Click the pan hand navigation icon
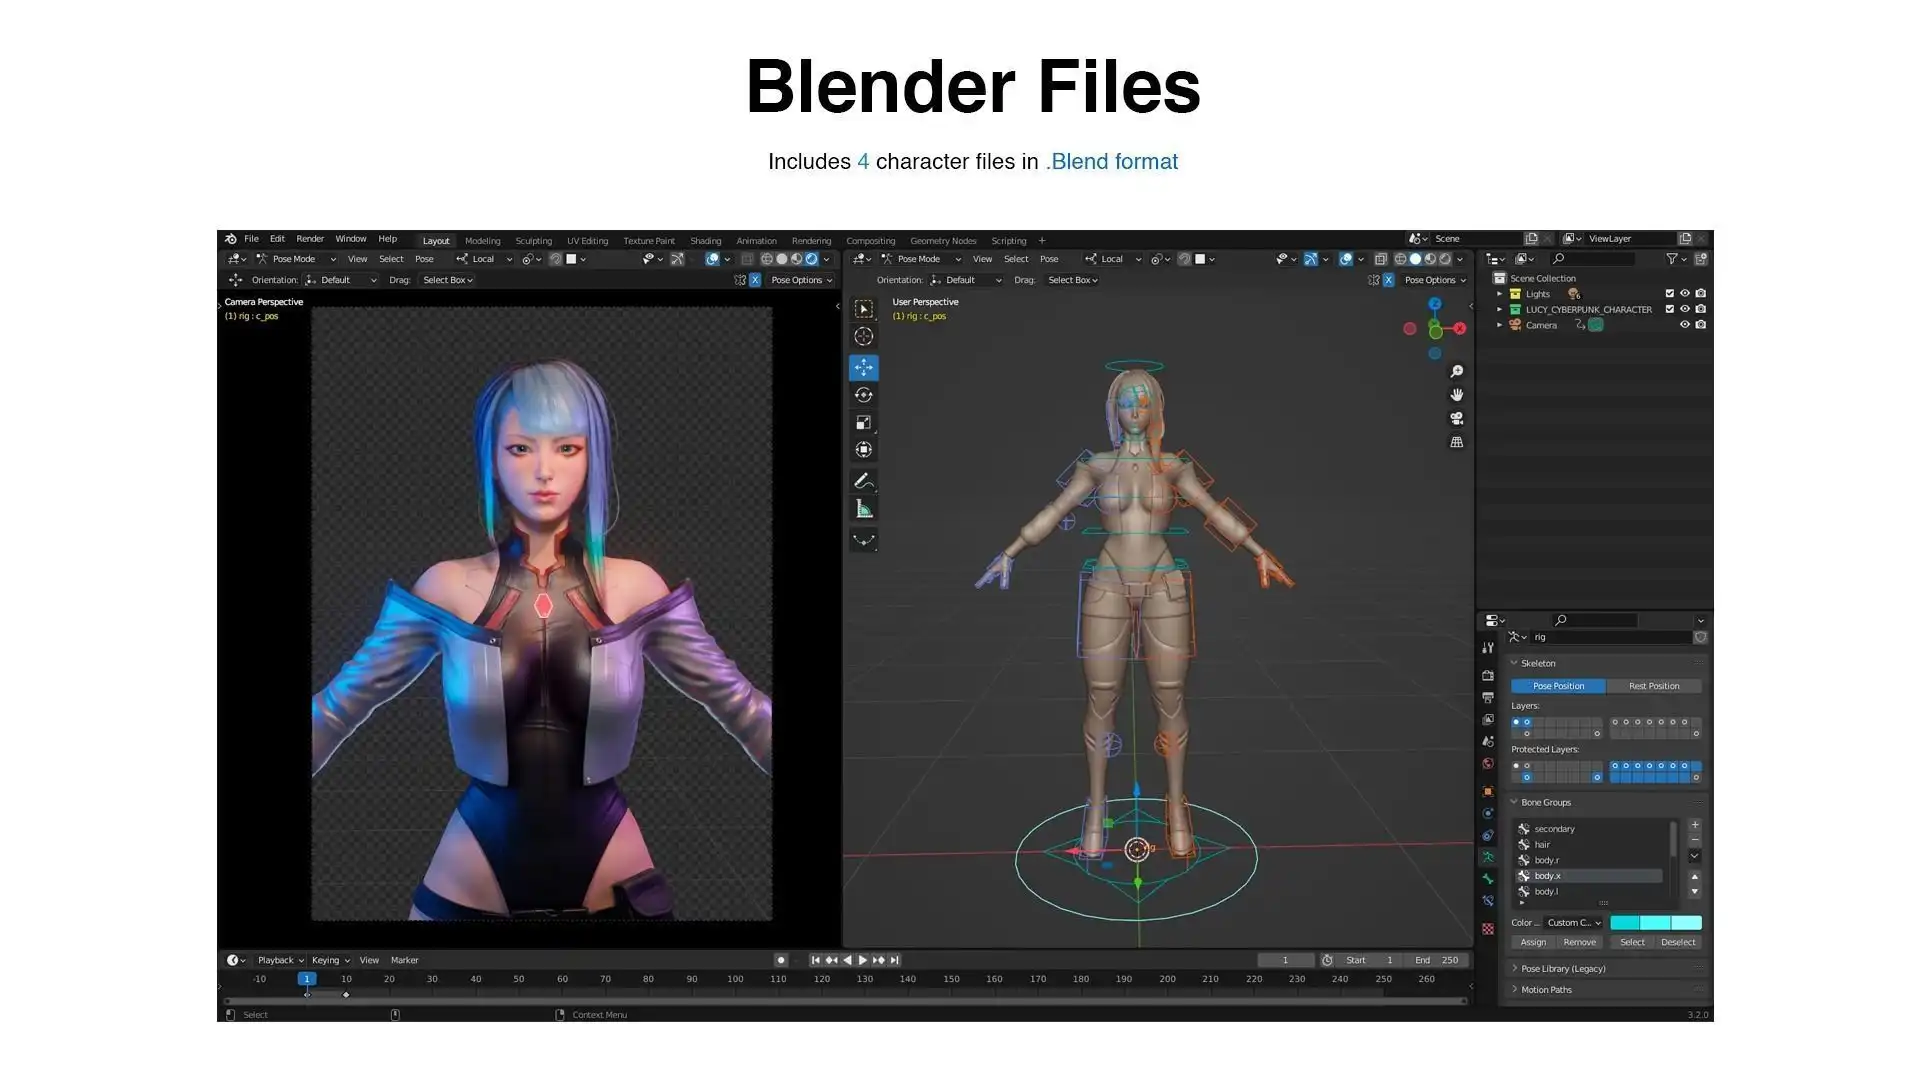This screenshot has height=1080, width=1920. click(1457, 395)
